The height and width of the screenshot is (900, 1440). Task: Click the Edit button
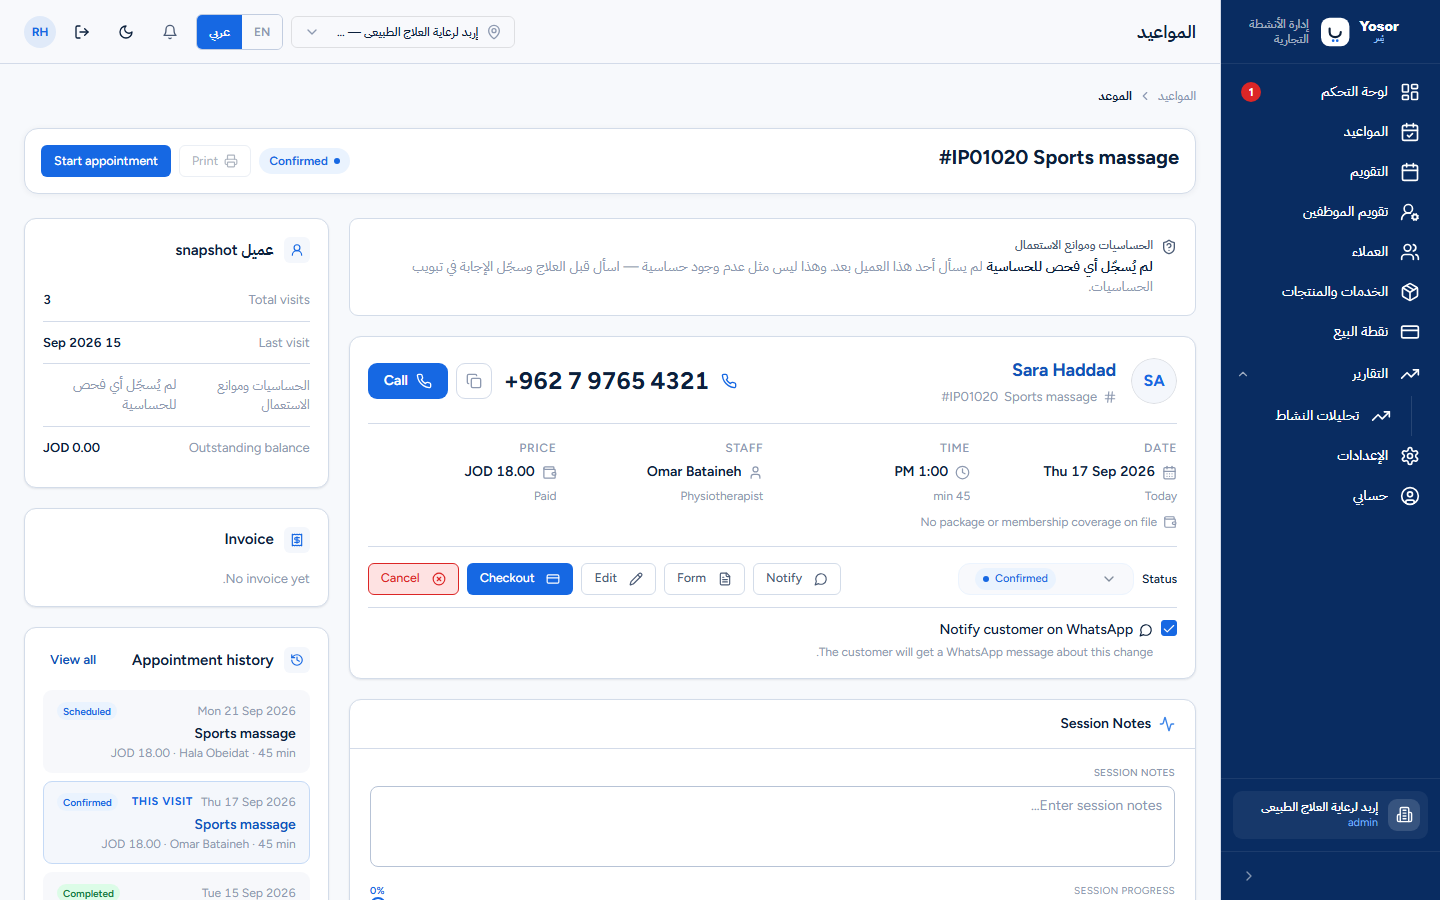click(x=618, y=579)
